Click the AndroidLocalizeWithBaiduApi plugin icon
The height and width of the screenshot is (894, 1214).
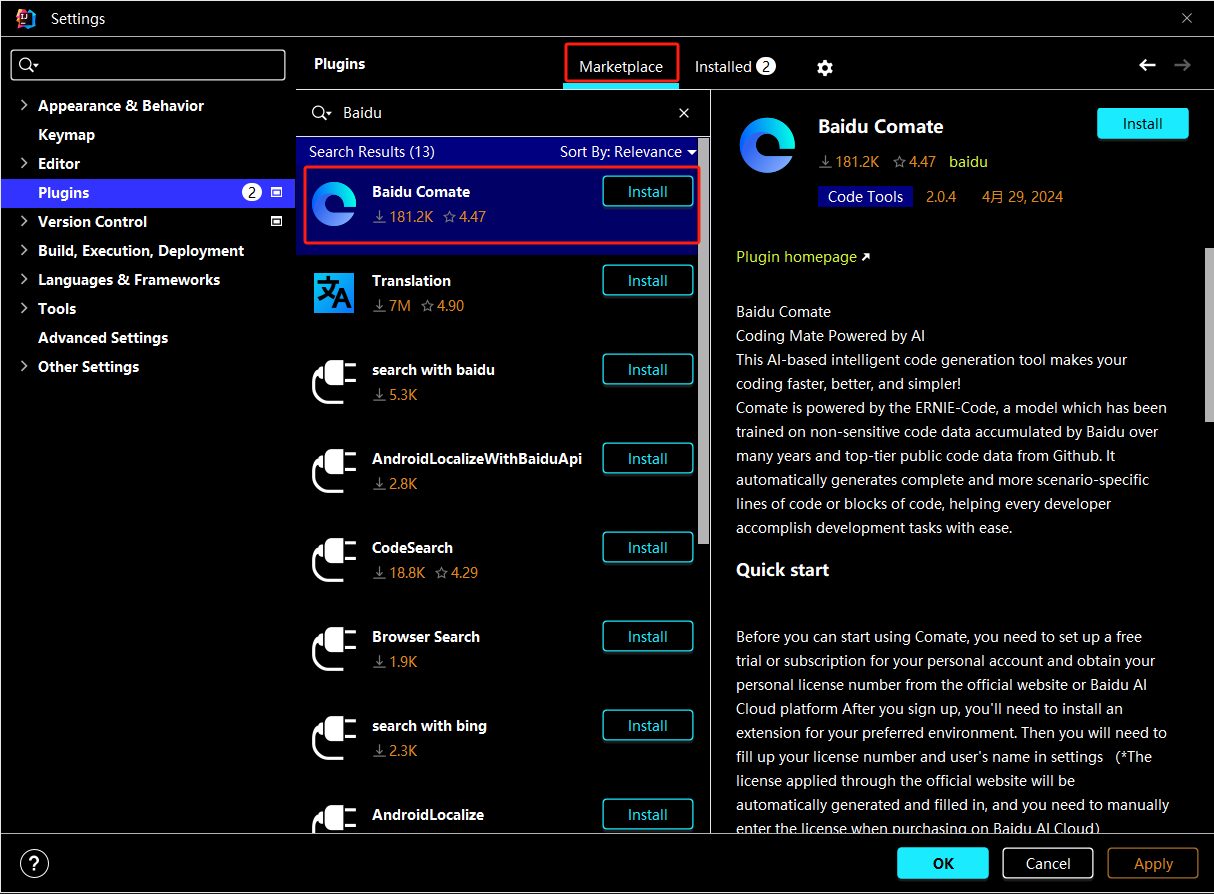(x=334, y=471)
